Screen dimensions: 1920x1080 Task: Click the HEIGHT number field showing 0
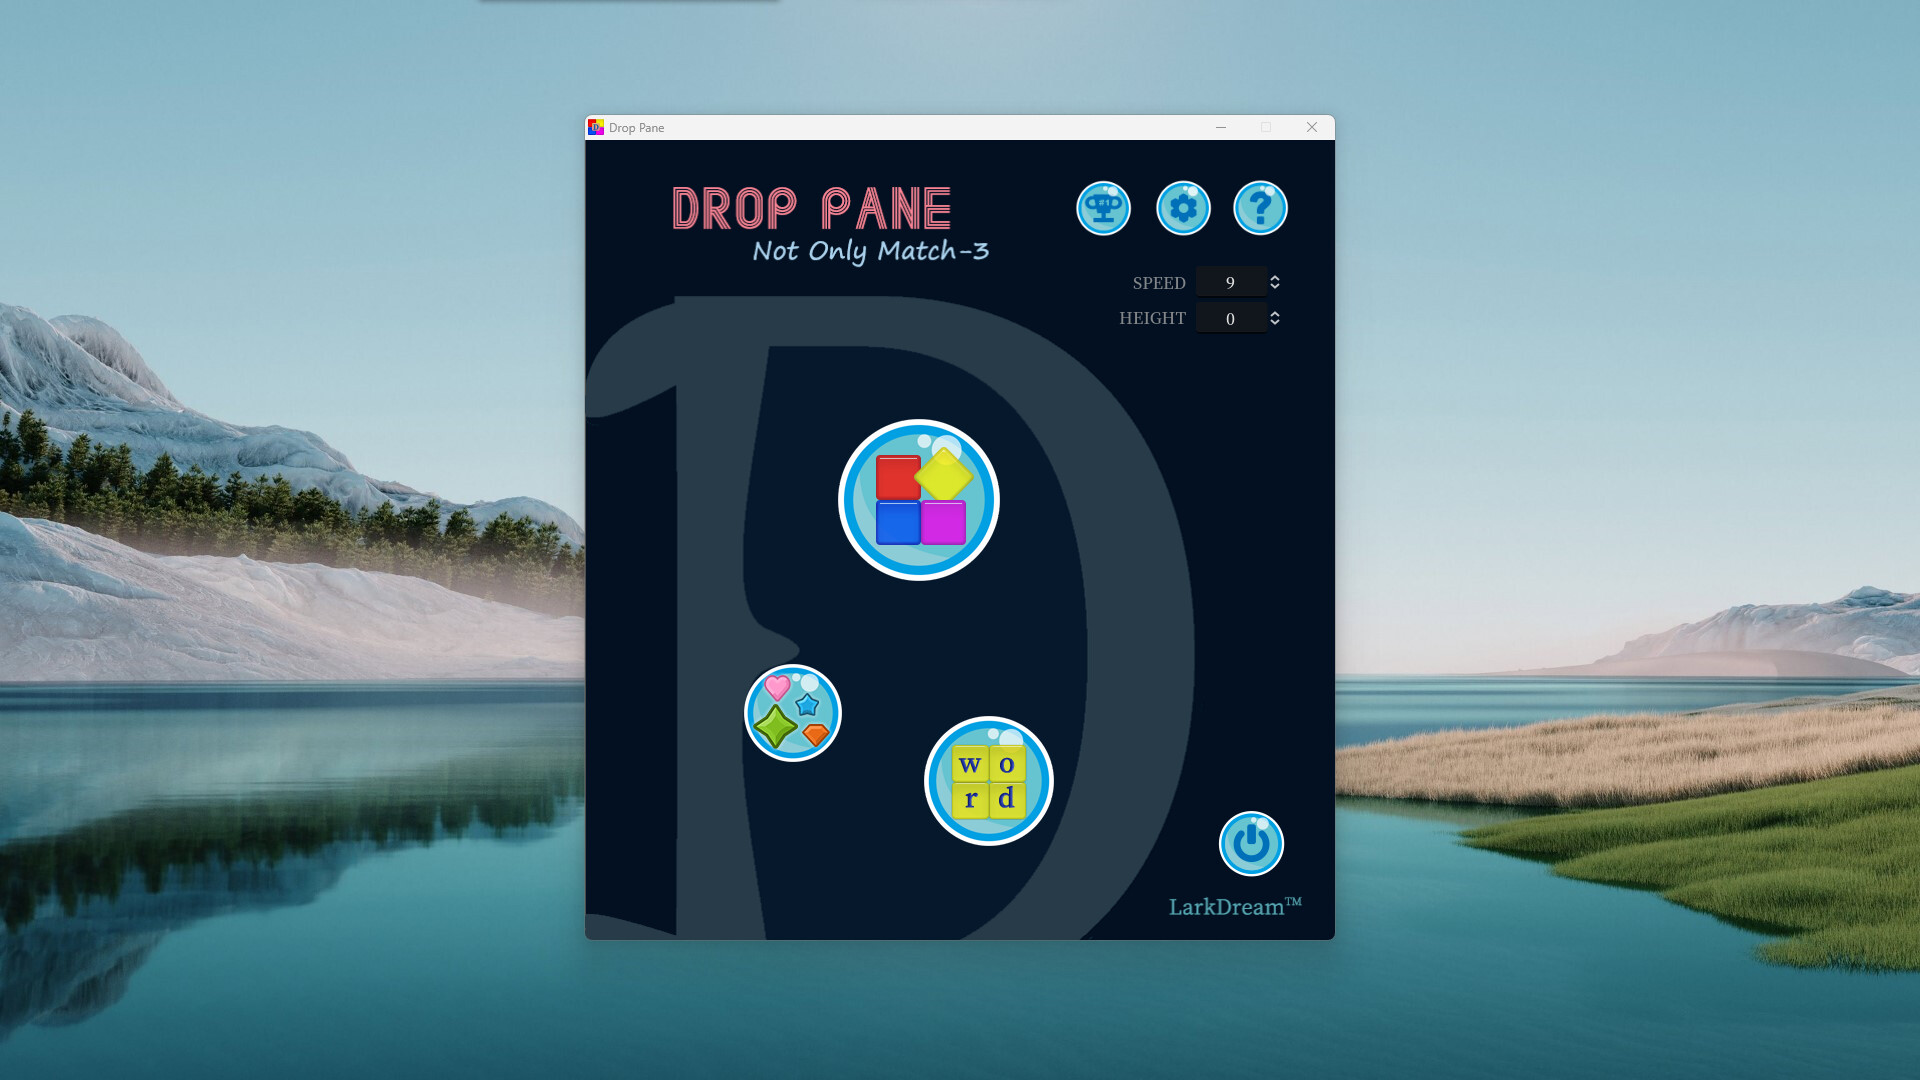tap(1230, 318)
